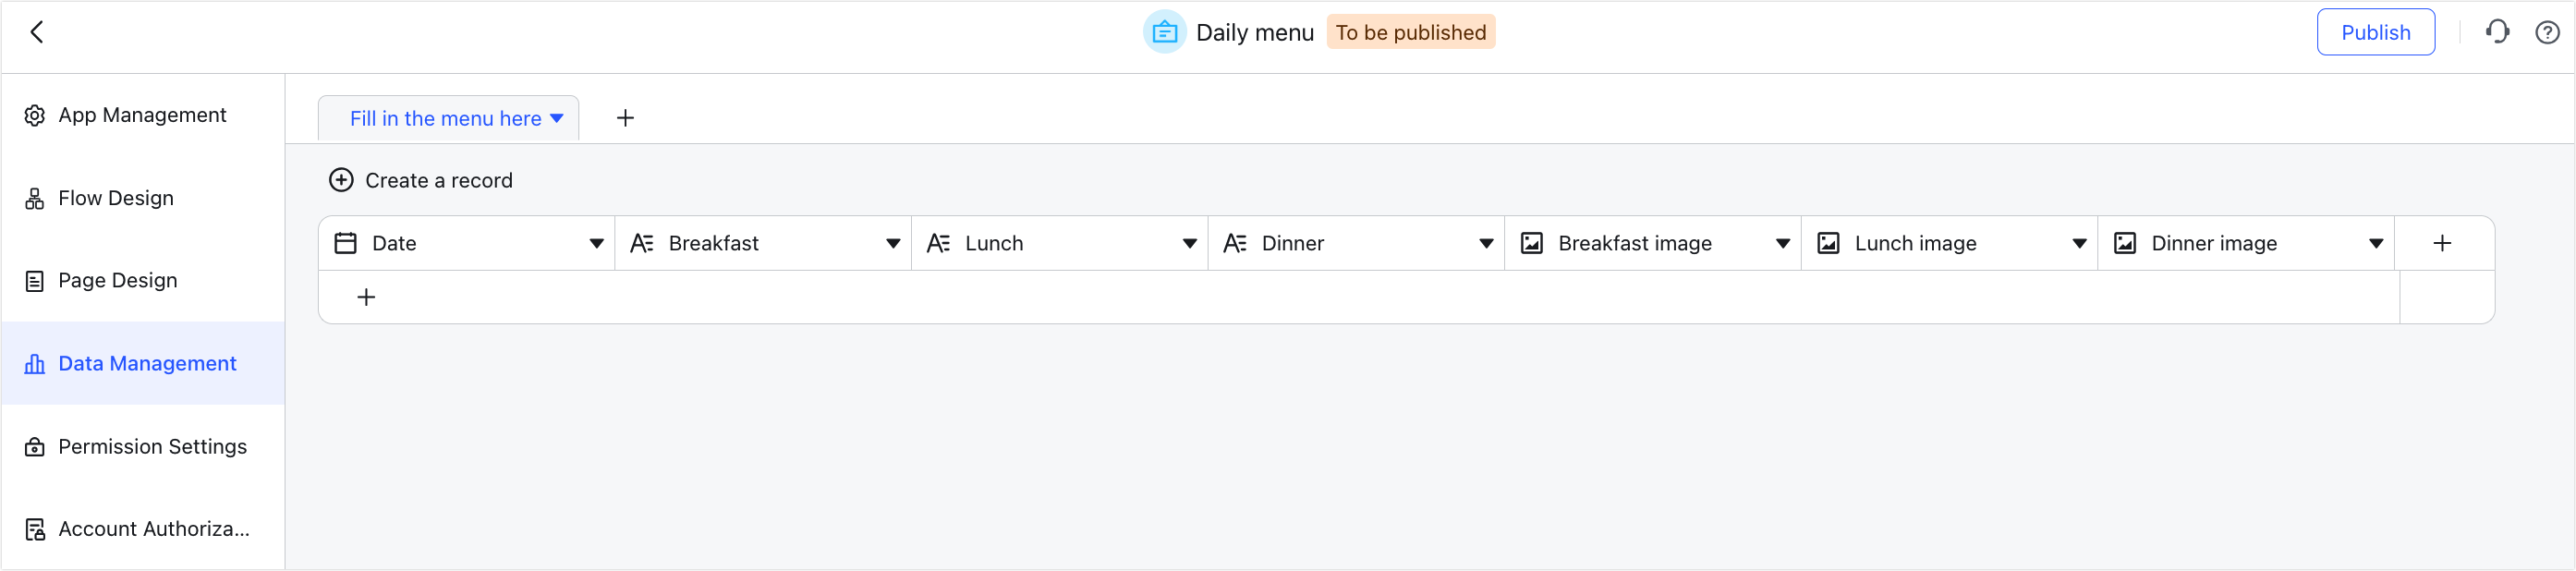
Task: Click the Publish button
Action: pos(2376,31)
